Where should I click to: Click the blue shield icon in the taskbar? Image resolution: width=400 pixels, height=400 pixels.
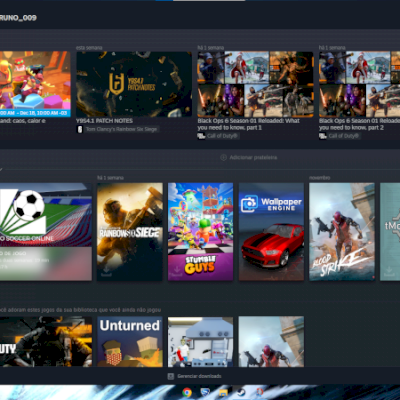click(205, 392)
